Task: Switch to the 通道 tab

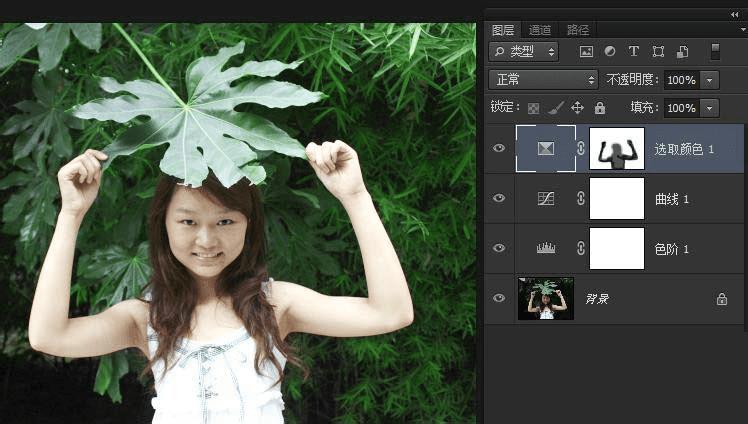Action: point(540,30)
